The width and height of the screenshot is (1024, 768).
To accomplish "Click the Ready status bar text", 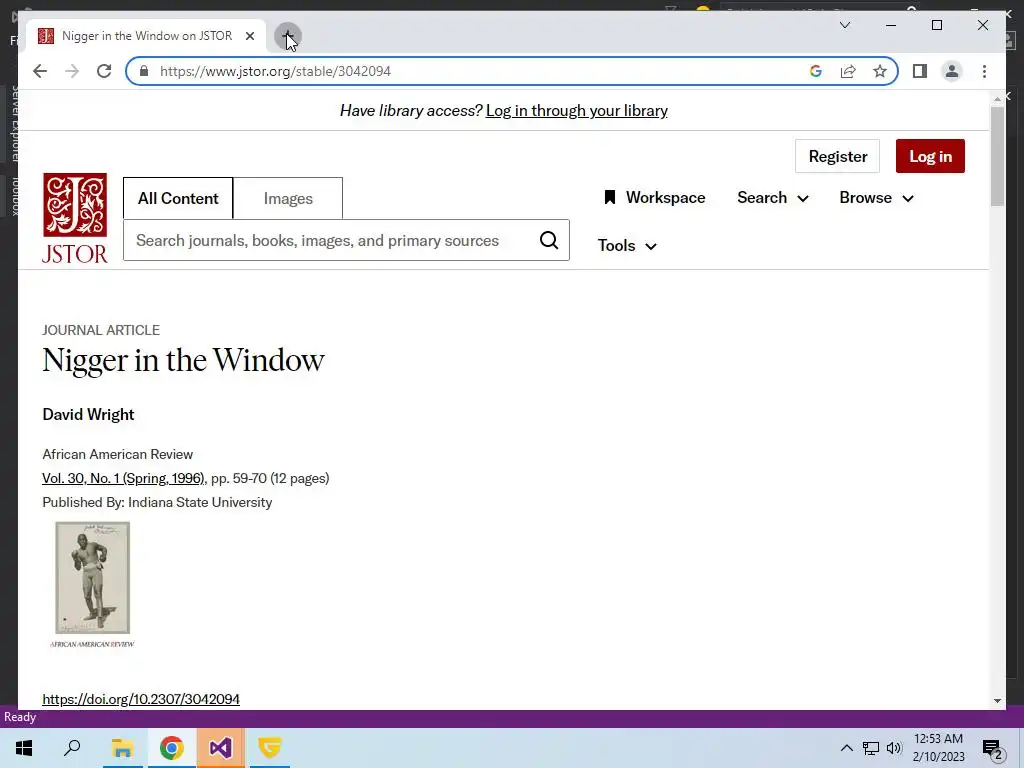I will pyautogui.click(x=20, y=717).
